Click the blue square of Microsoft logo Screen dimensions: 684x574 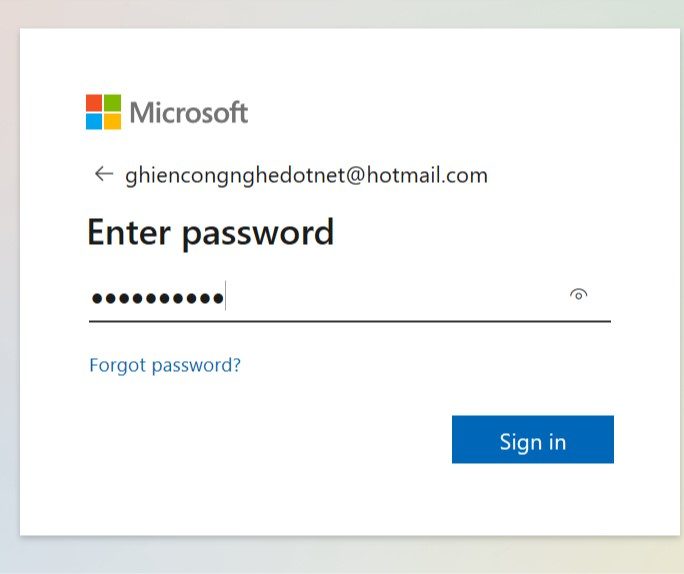(94, 121)
